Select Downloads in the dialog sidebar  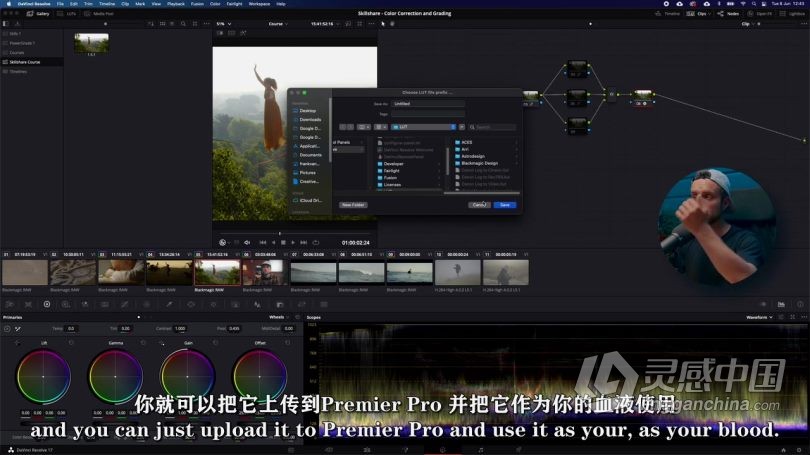point(309,119)
